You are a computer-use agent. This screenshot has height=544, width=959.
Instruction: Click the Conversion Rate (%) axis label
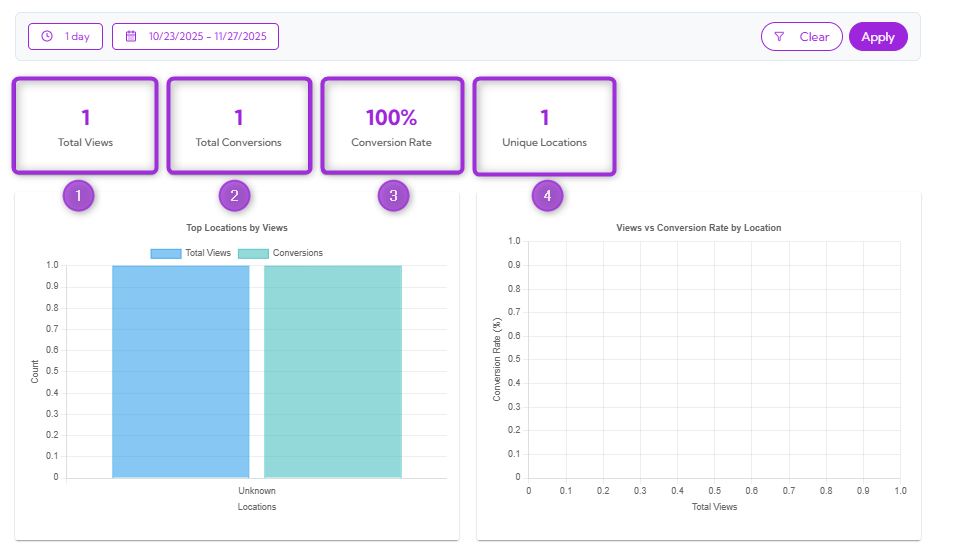[x=497, y=359]
